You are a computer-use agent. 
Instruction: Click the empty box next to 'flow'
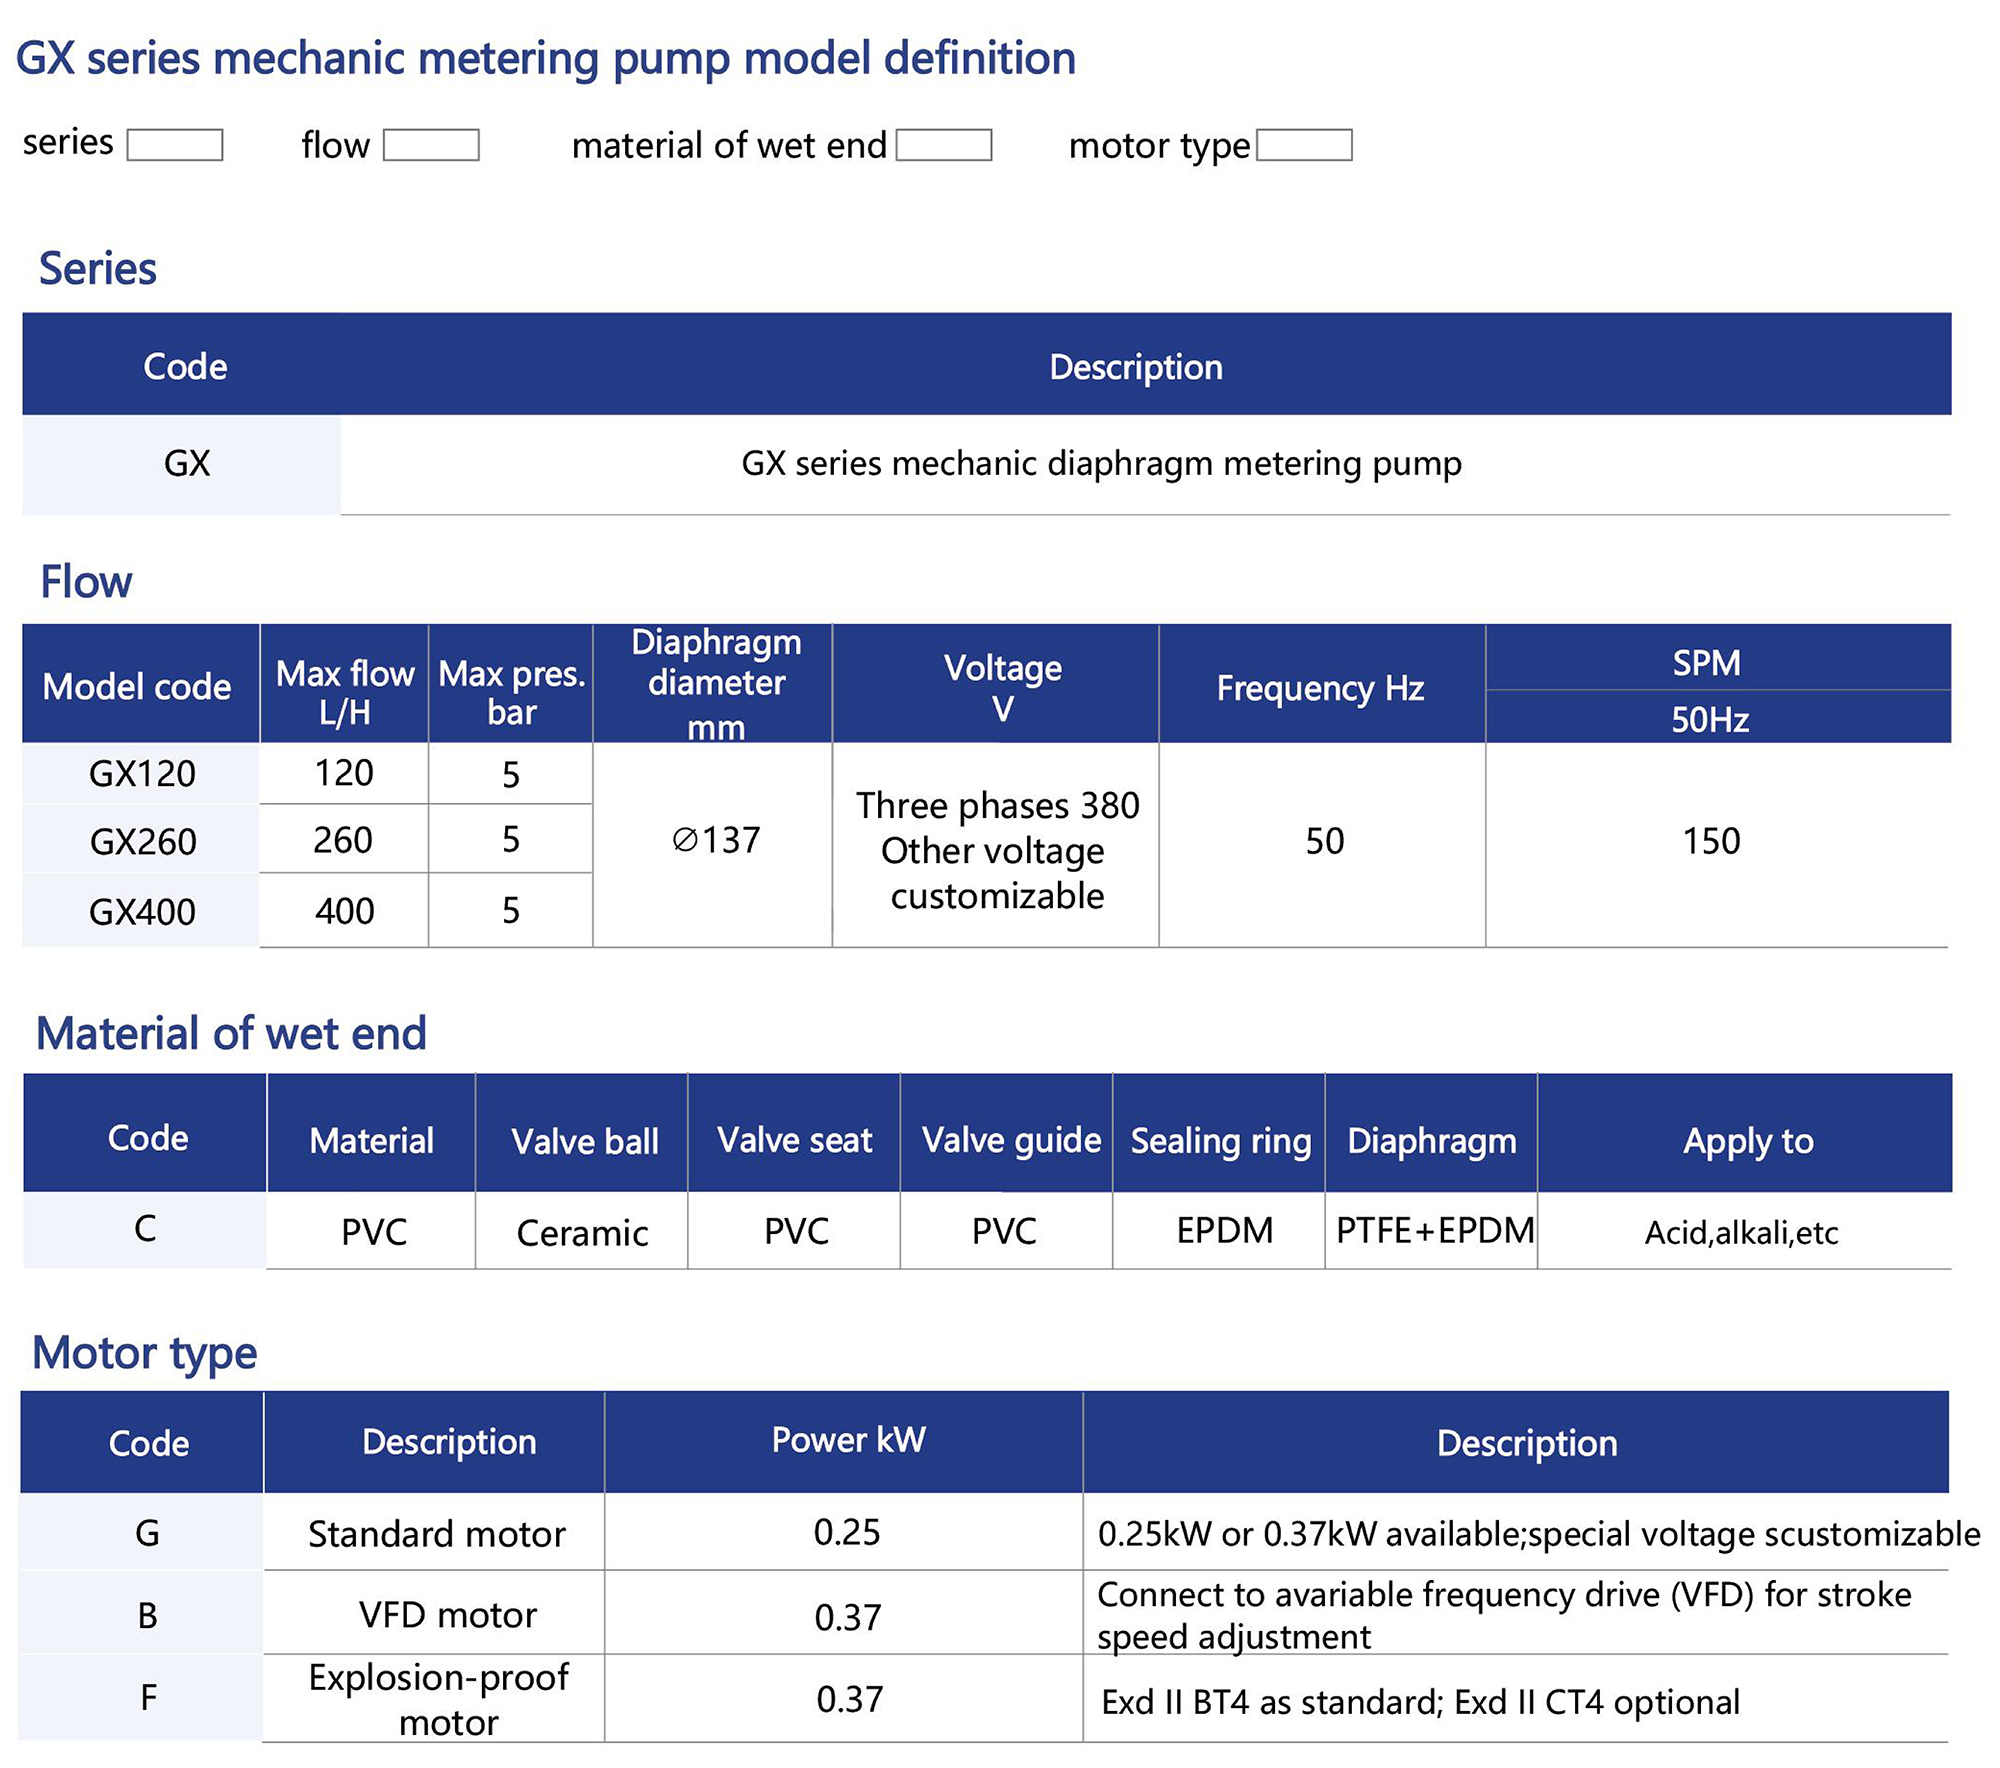coord(431,145)
